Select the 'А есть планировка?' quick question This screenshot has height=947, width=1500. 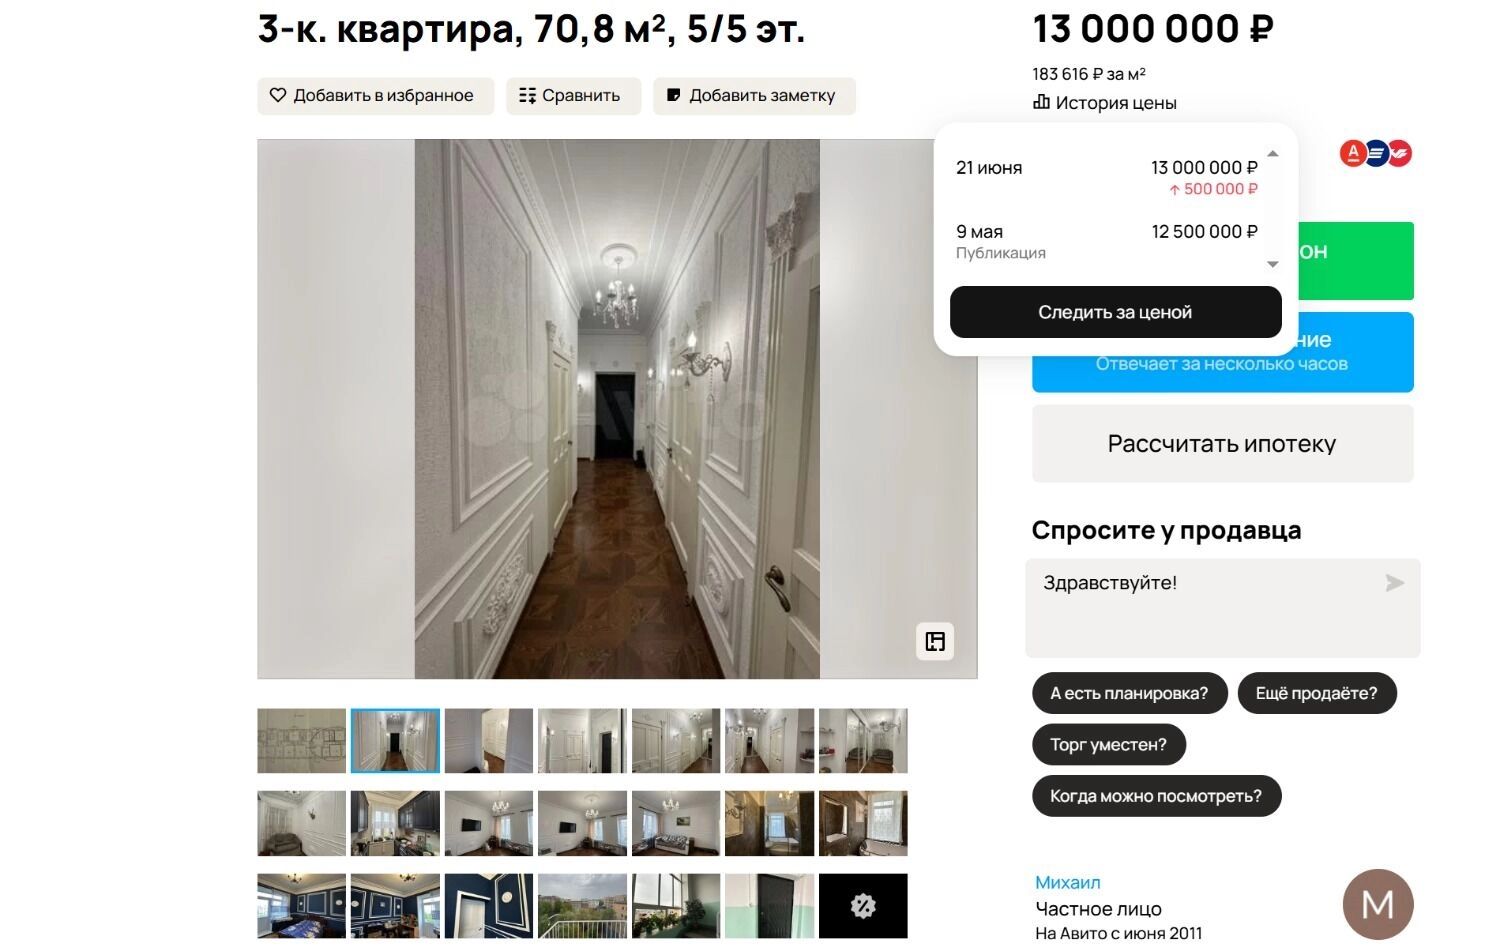coord(1129,693)
